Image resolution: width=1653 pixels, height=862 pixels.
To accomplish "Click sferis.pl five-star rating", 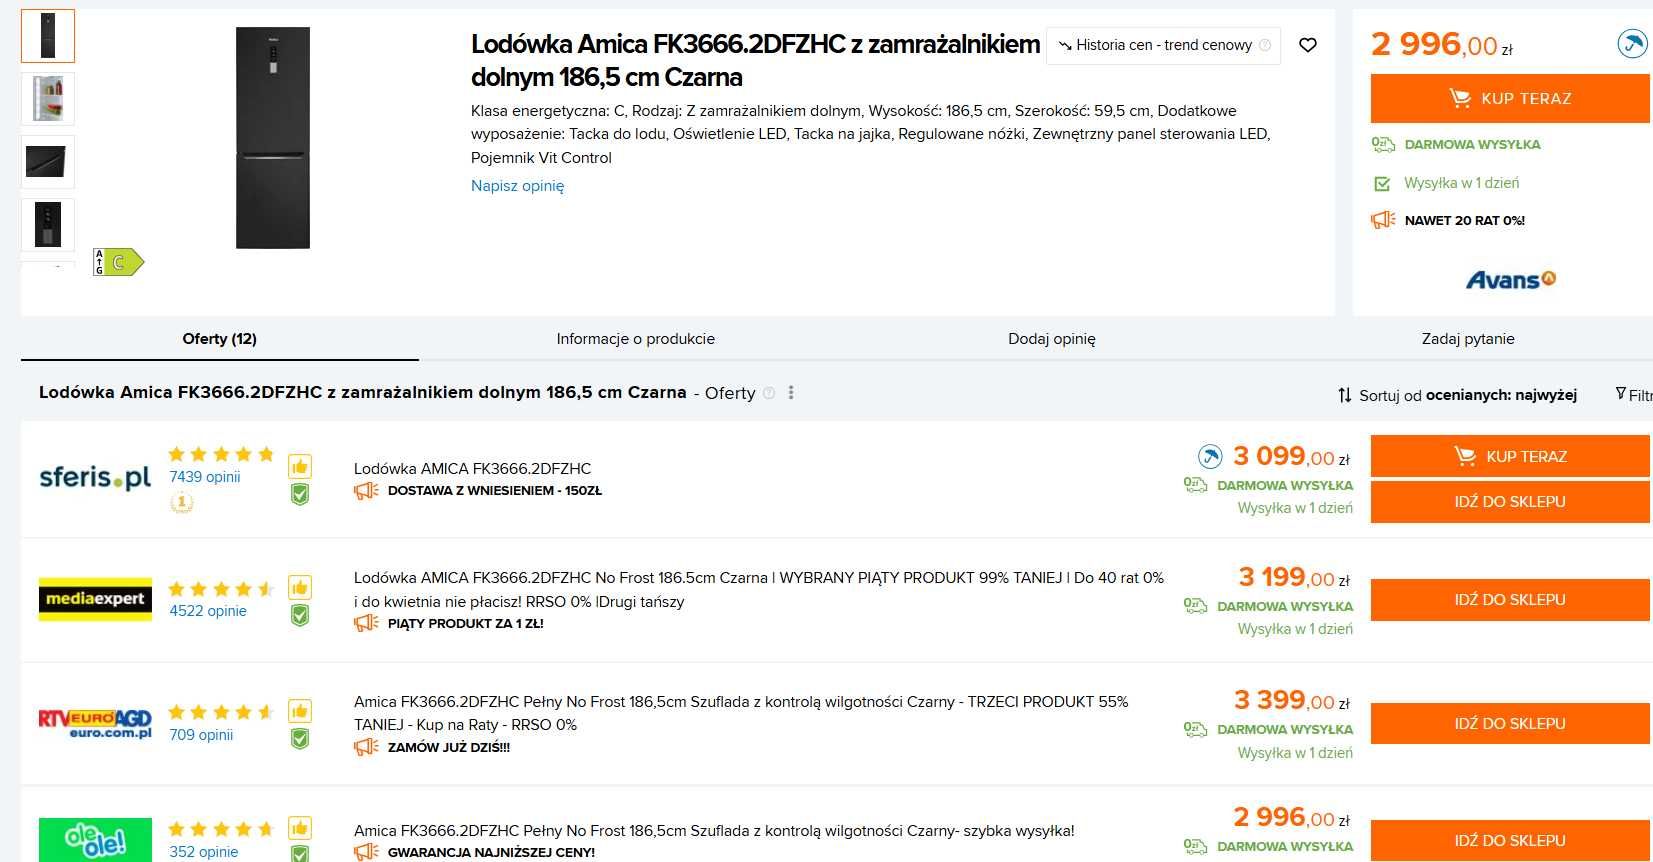I will [x=221, y=454].
